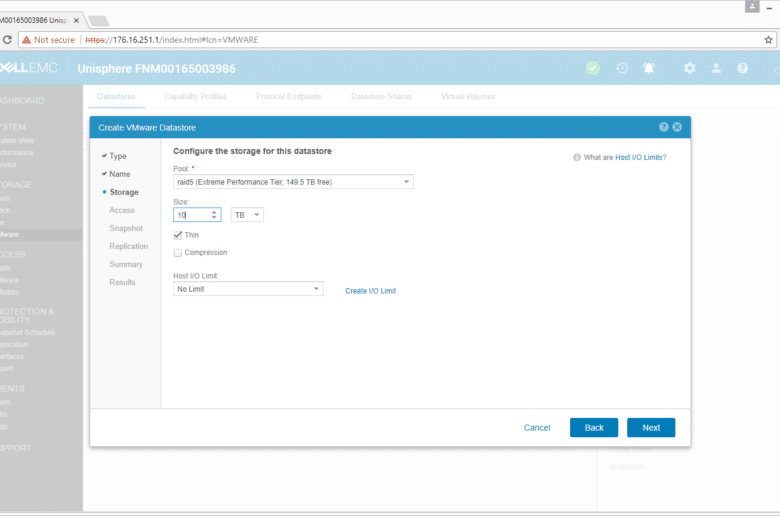Open the Host I/O Limit dropdown

(248, 289)
